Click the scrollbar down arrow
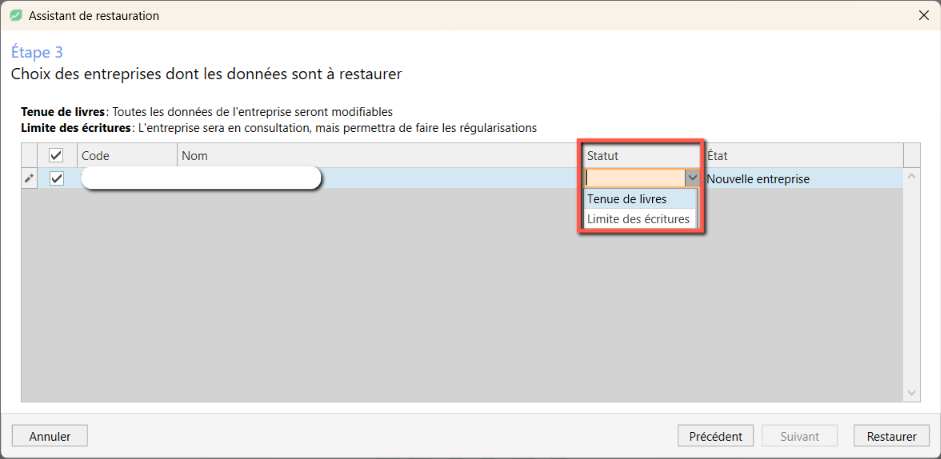Viewport: 941px width, 459px height. coord(912,394)
